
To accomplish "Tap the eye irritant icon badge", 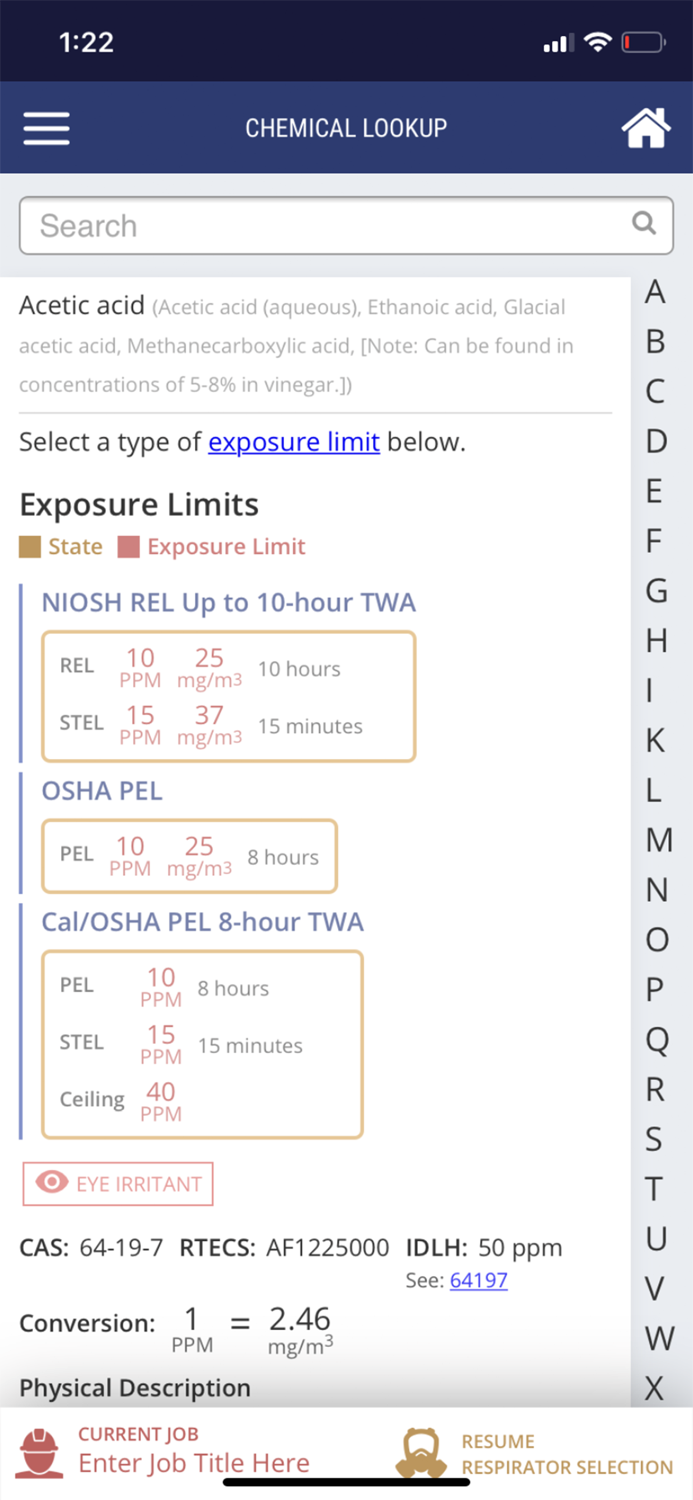I will pyautogui.click(x=51, y=1183).
